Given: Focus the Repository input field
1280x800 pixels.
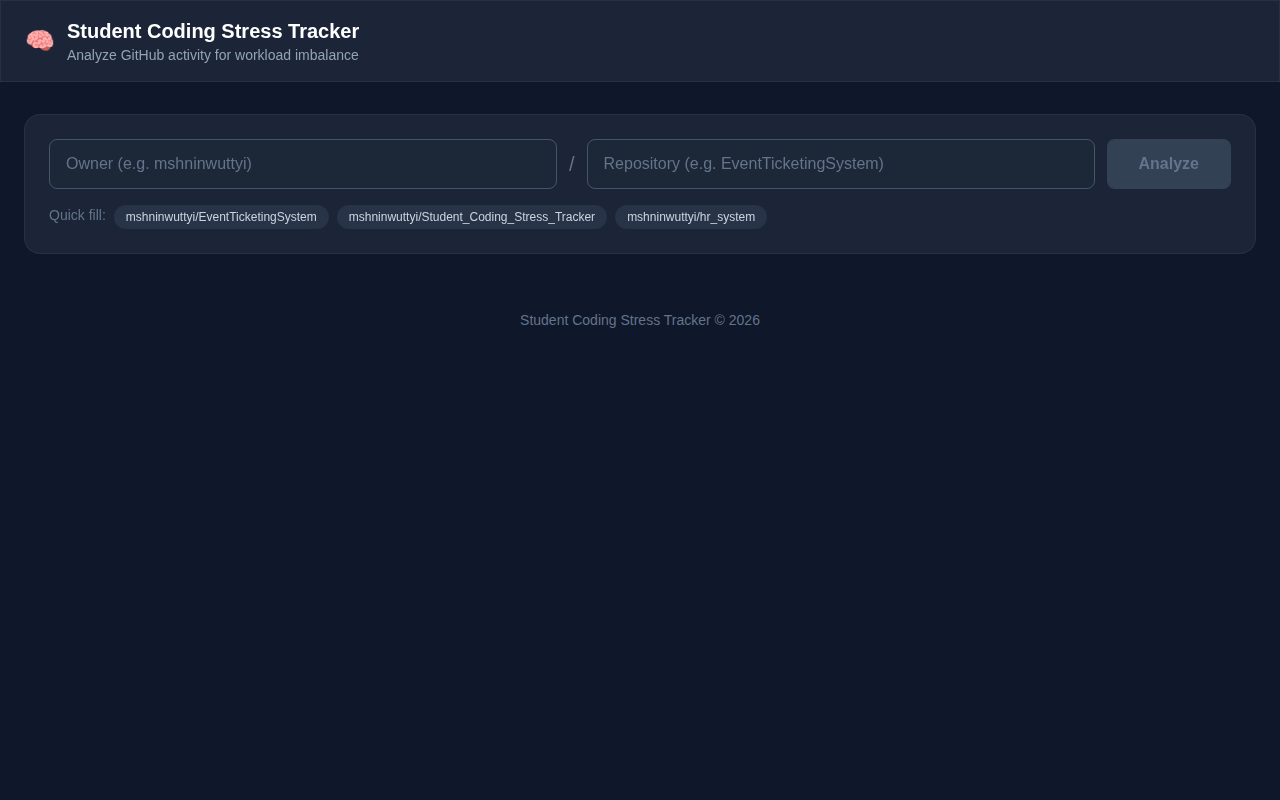Looking at the screenshot, I should pos(841,164).
